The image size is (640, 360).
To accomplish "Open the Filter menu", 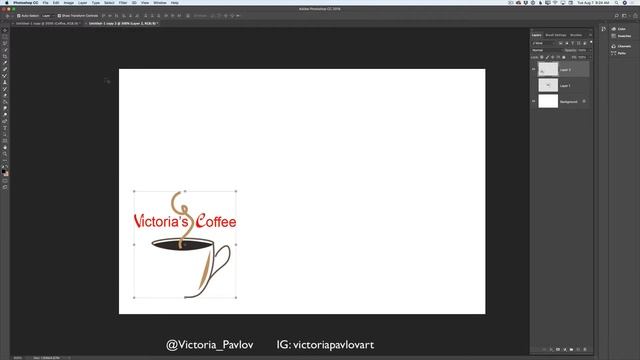I will tap(123, 3).
